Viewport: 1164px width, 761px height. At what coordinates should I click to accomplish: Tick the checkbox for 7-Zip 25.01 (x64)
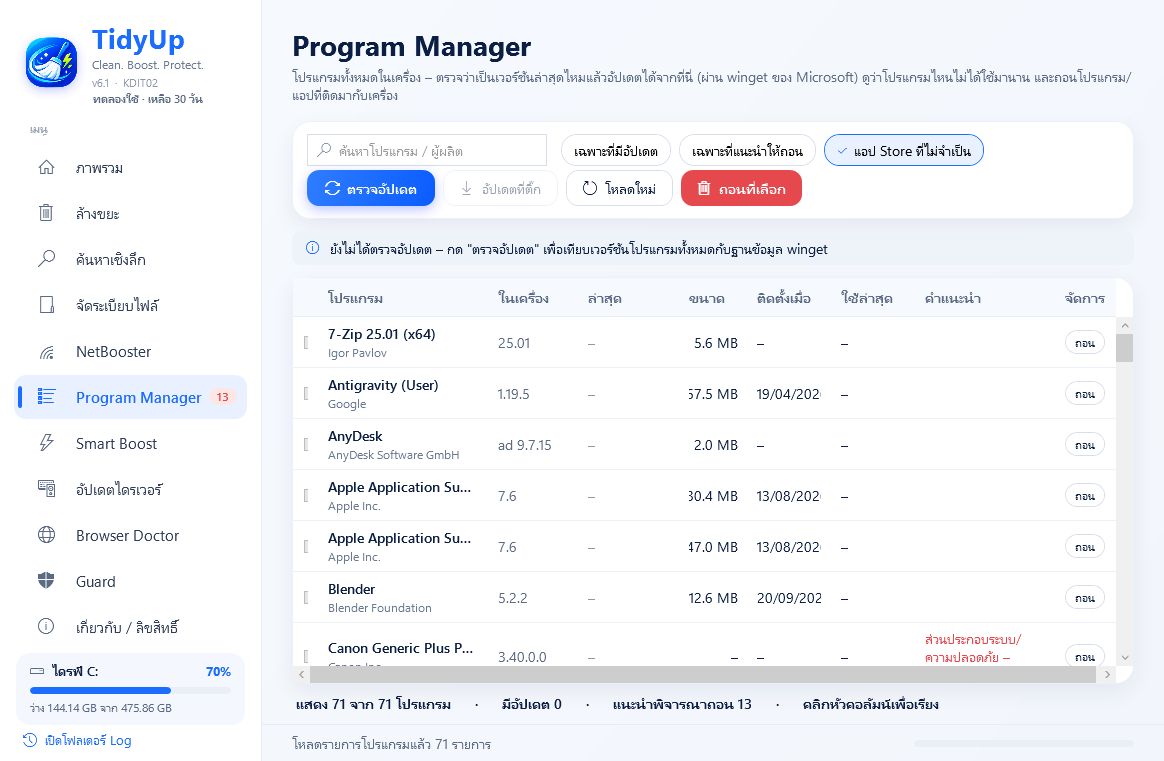(x=306, y=343)
